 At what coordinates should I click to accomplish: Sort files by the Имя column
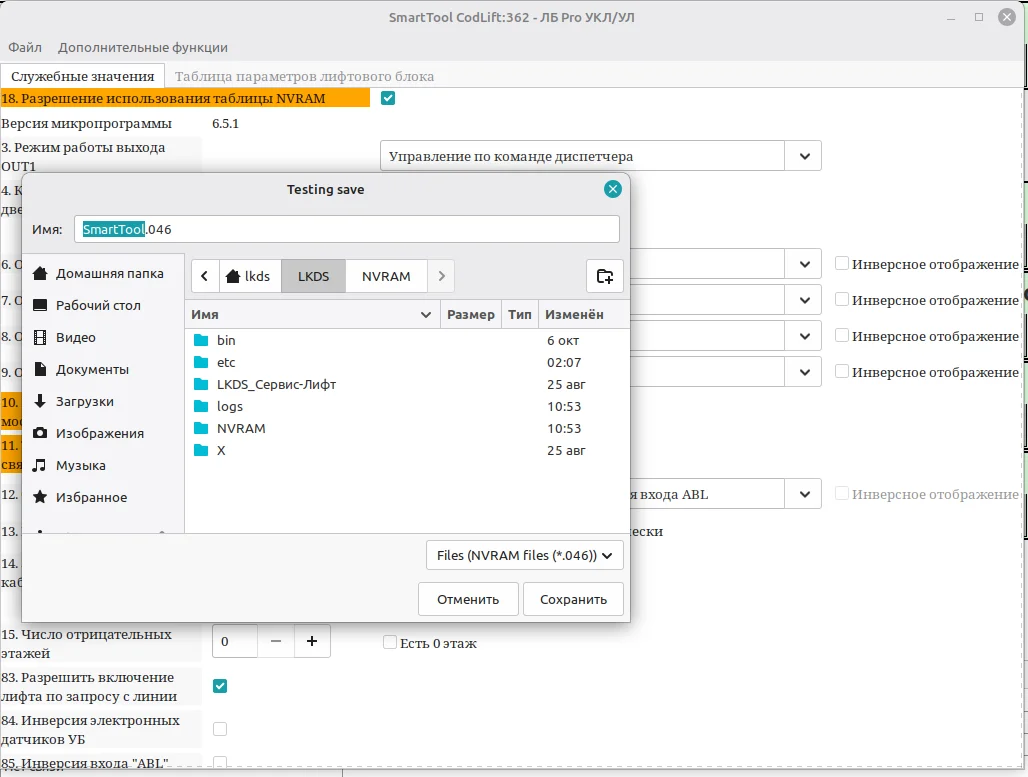coord(312,315)
